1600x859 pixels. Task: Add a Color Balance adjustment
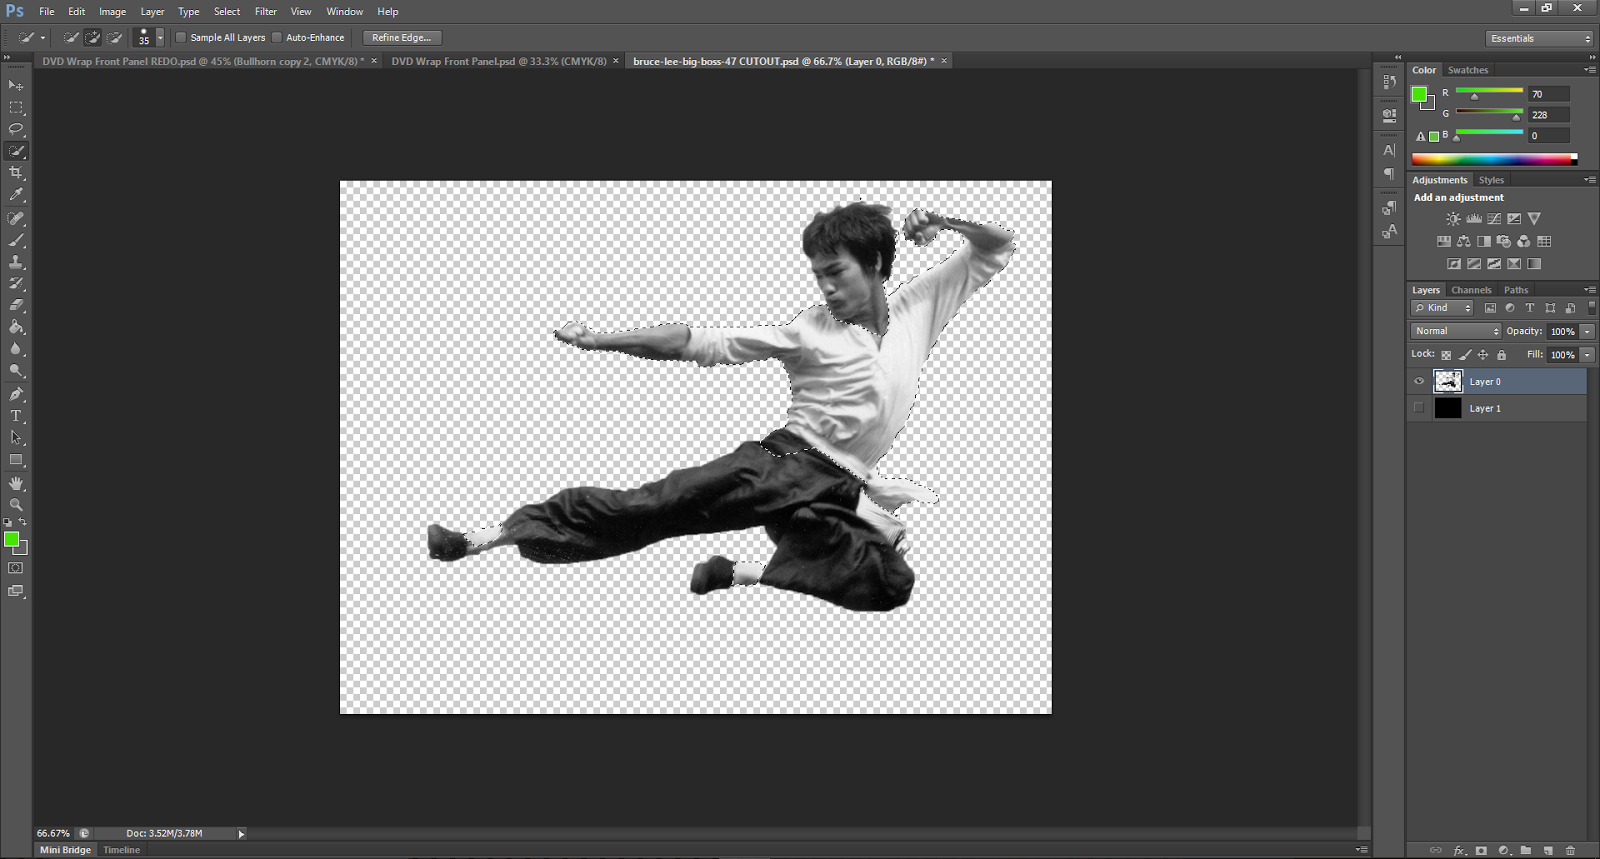click(x=1464, y=241)
